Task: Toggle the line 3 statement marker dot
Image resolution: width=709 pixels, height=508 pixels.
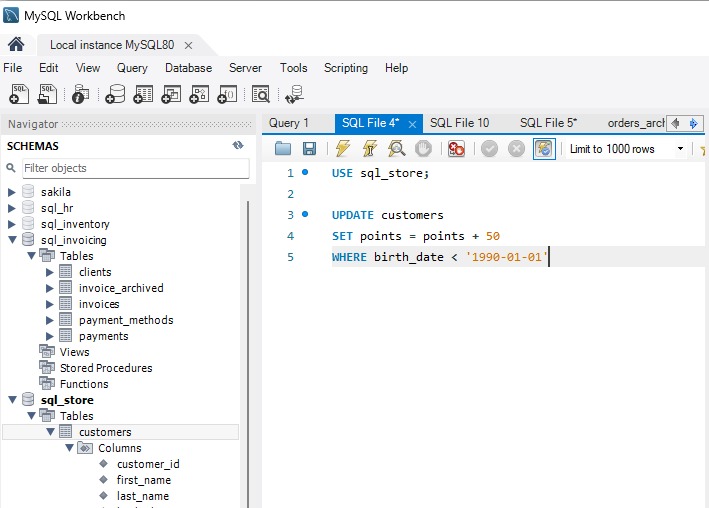Action: click(305, 214)
